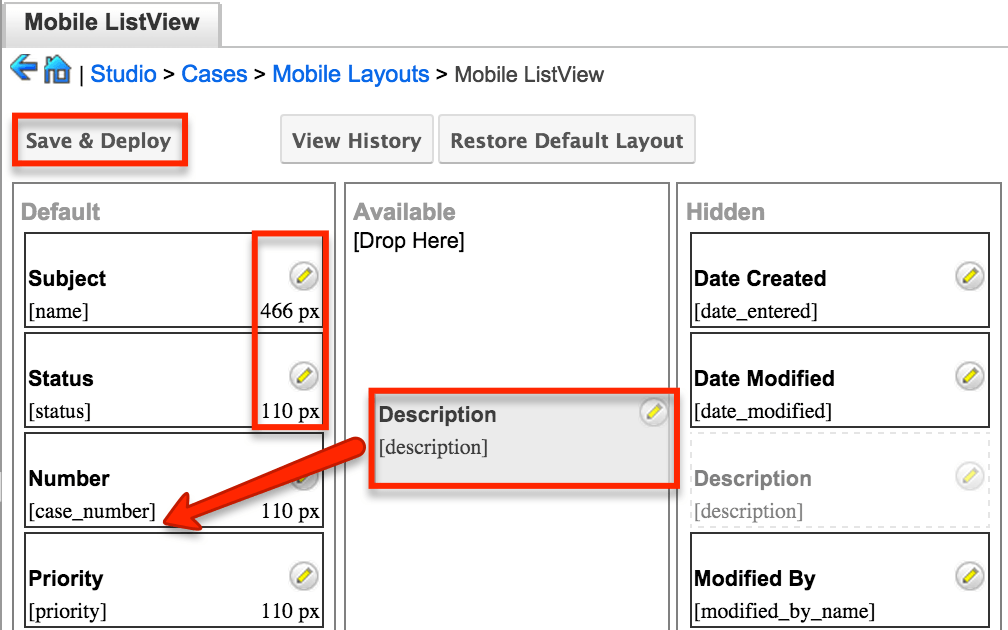1008x630 pixels.
Task: Edit the Date Created field
Action: point(967,275)
